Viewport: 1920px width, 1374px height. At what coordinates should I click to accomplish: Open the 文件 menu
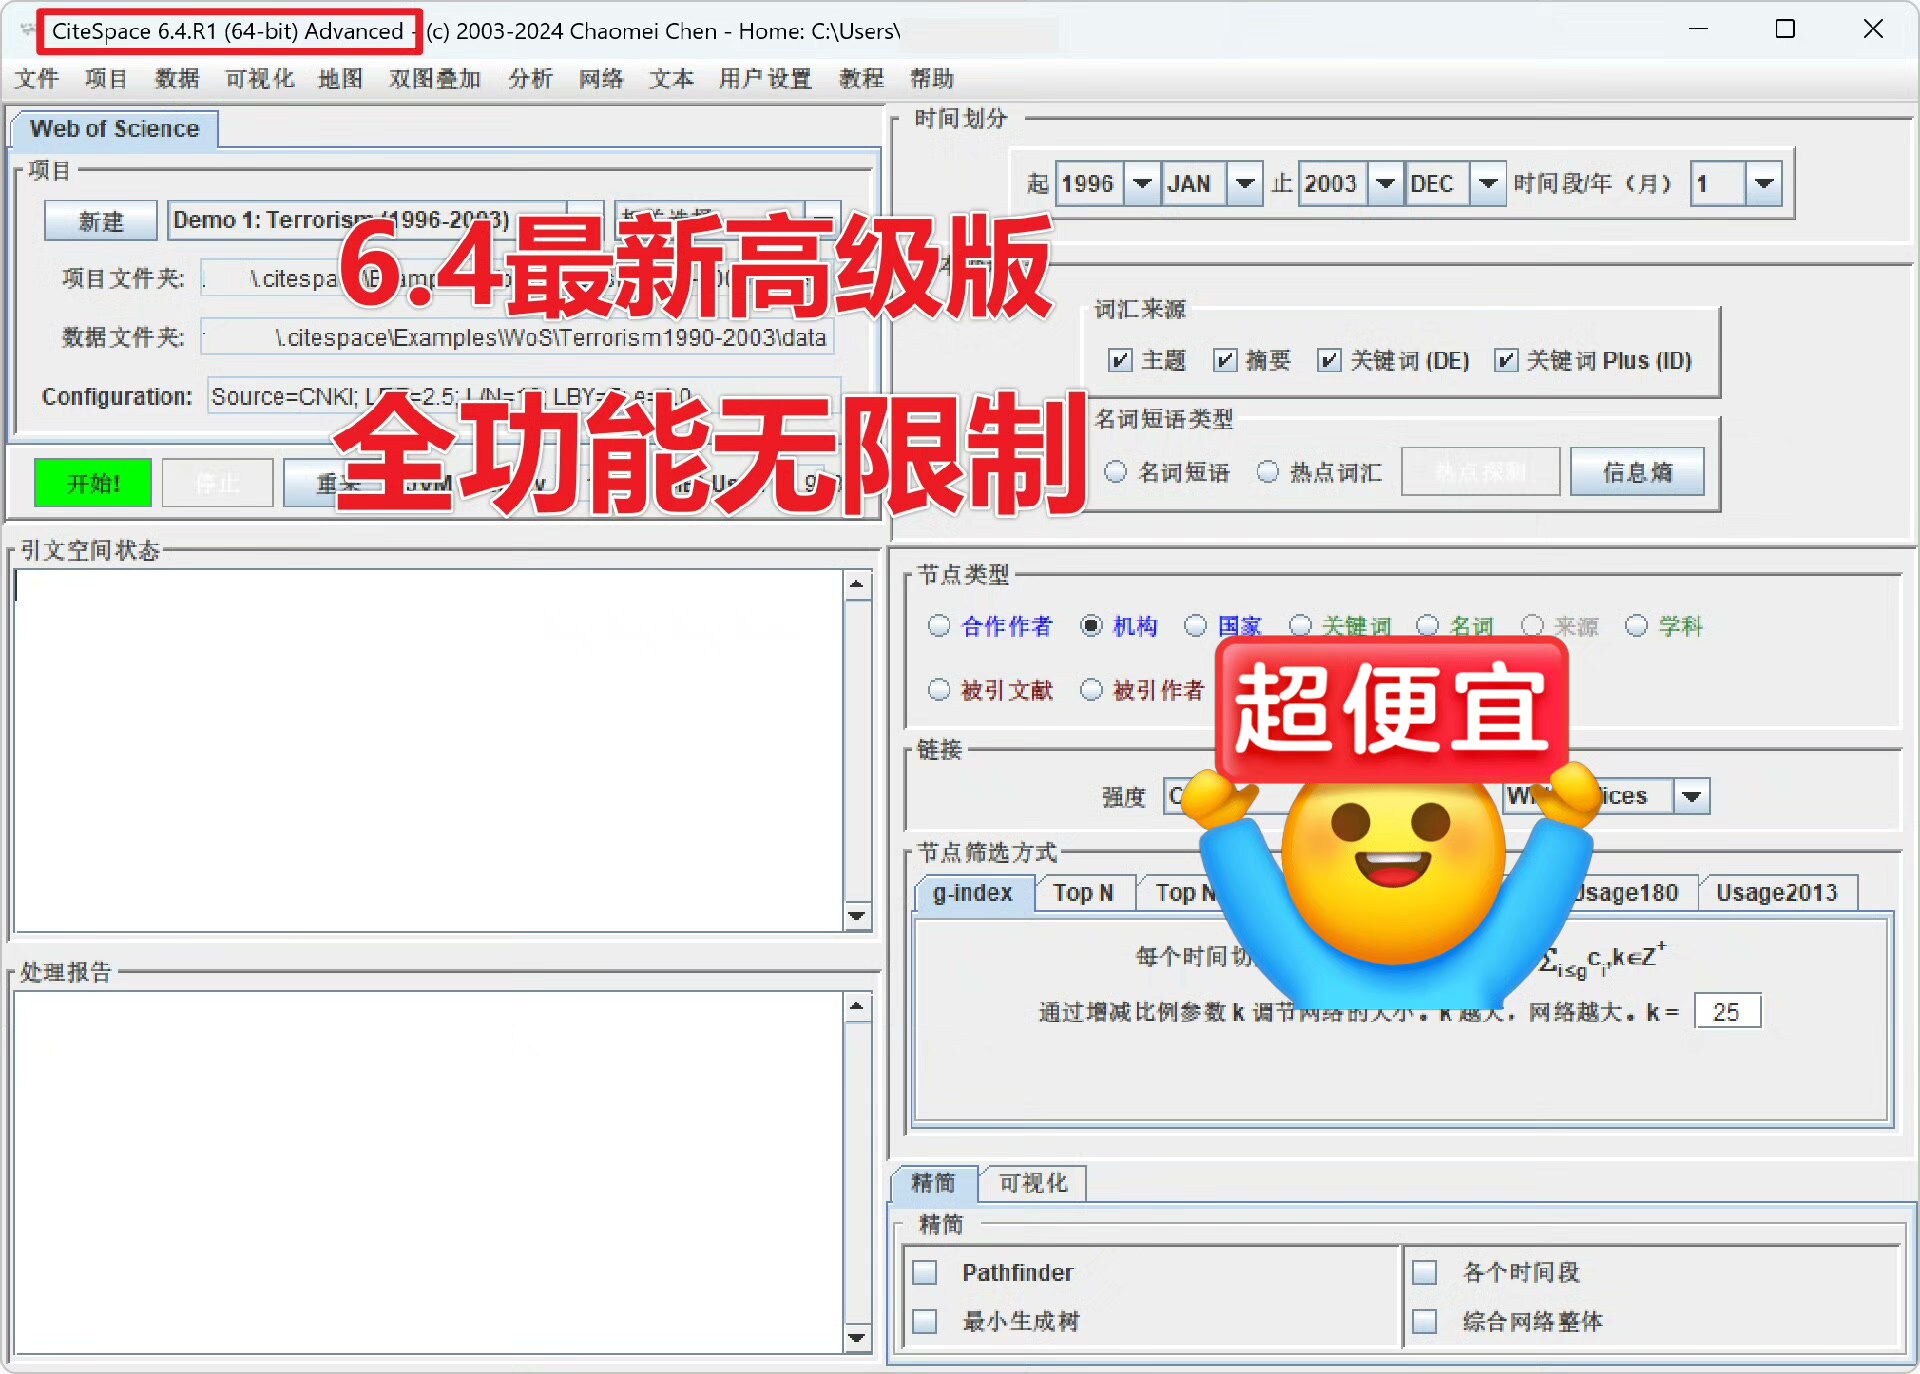[x=37, y=78]
